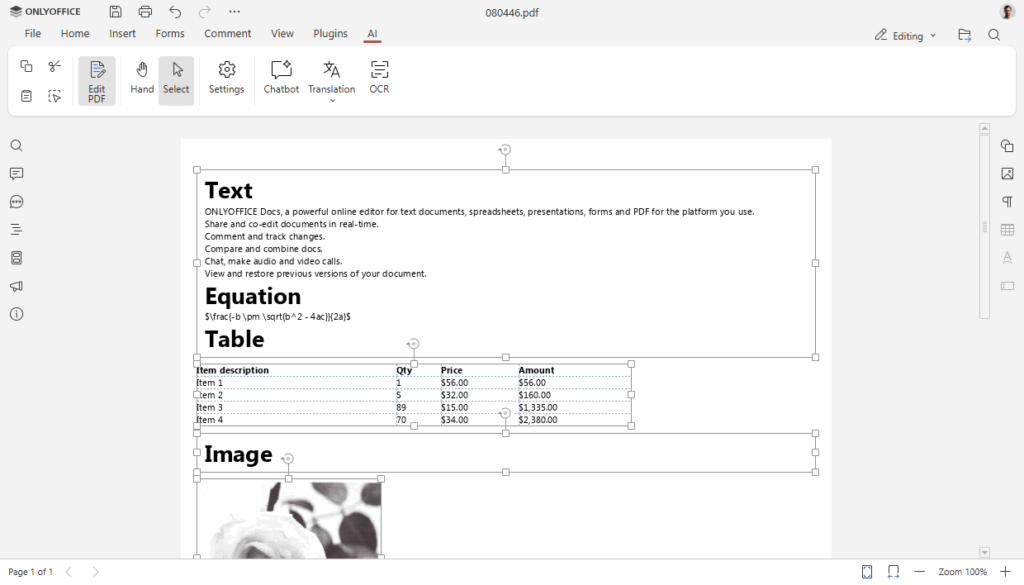
Task: Open the Chatbot AI tool
Action: [280, 78]
